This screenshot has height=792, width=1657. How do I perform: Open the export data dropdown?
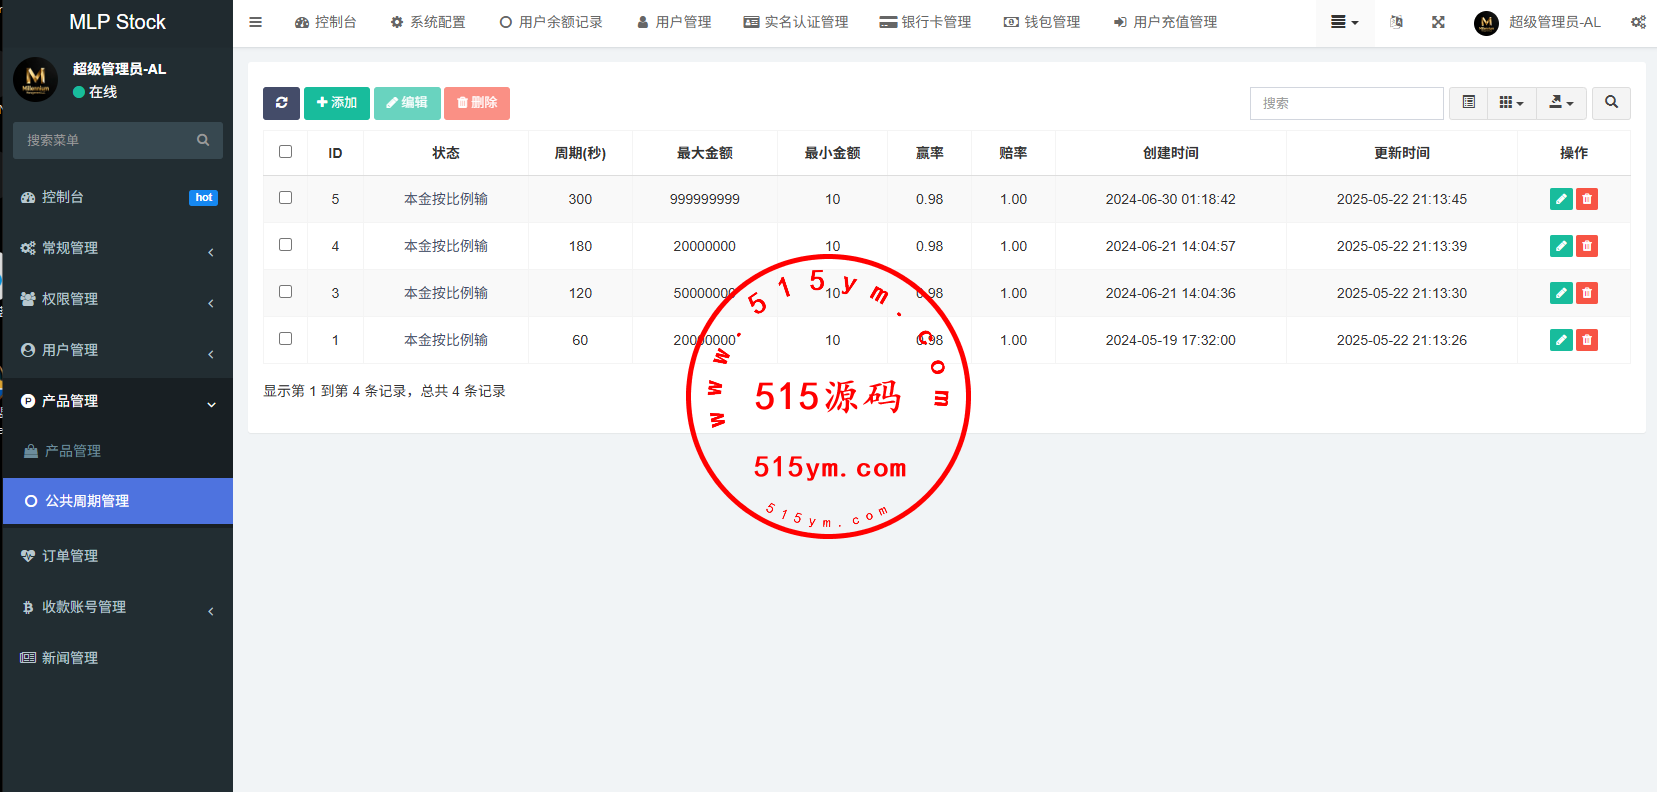point(1561,103)
